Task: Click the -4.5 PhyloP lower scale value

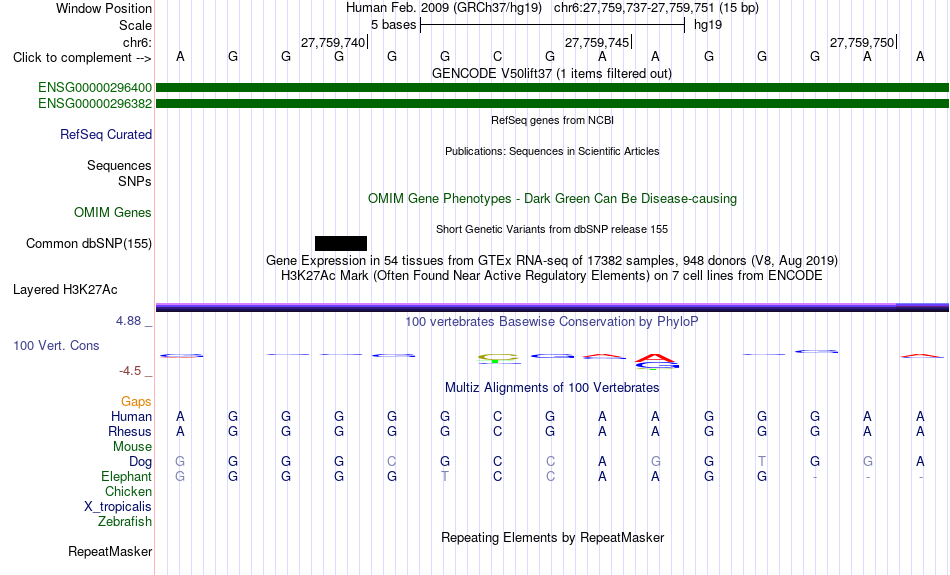Action: pos(130,371)
